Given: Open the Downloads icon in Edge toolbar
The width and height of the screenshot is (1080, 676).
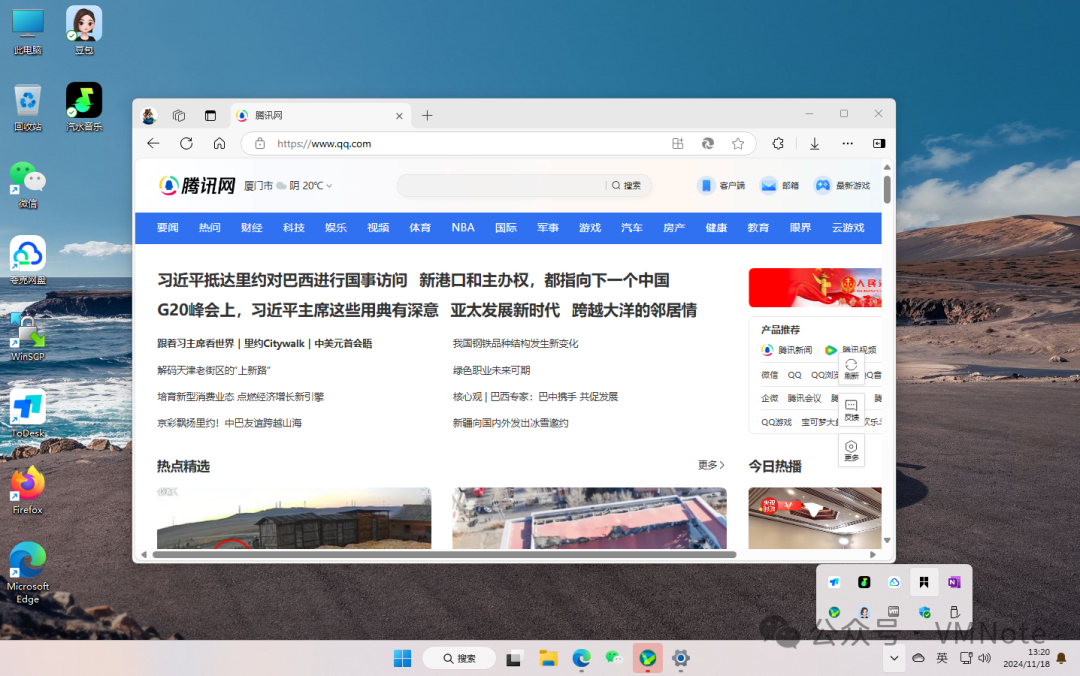Looking at the screenshot, I should point(814,143).
